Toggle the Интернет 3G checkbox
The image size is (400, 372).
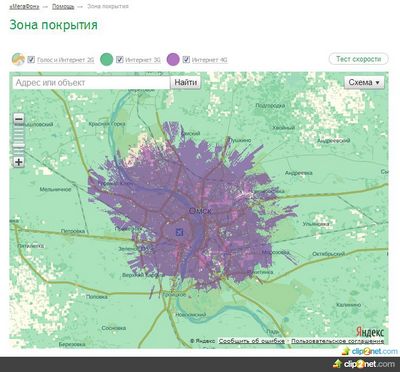pos(120,60)
